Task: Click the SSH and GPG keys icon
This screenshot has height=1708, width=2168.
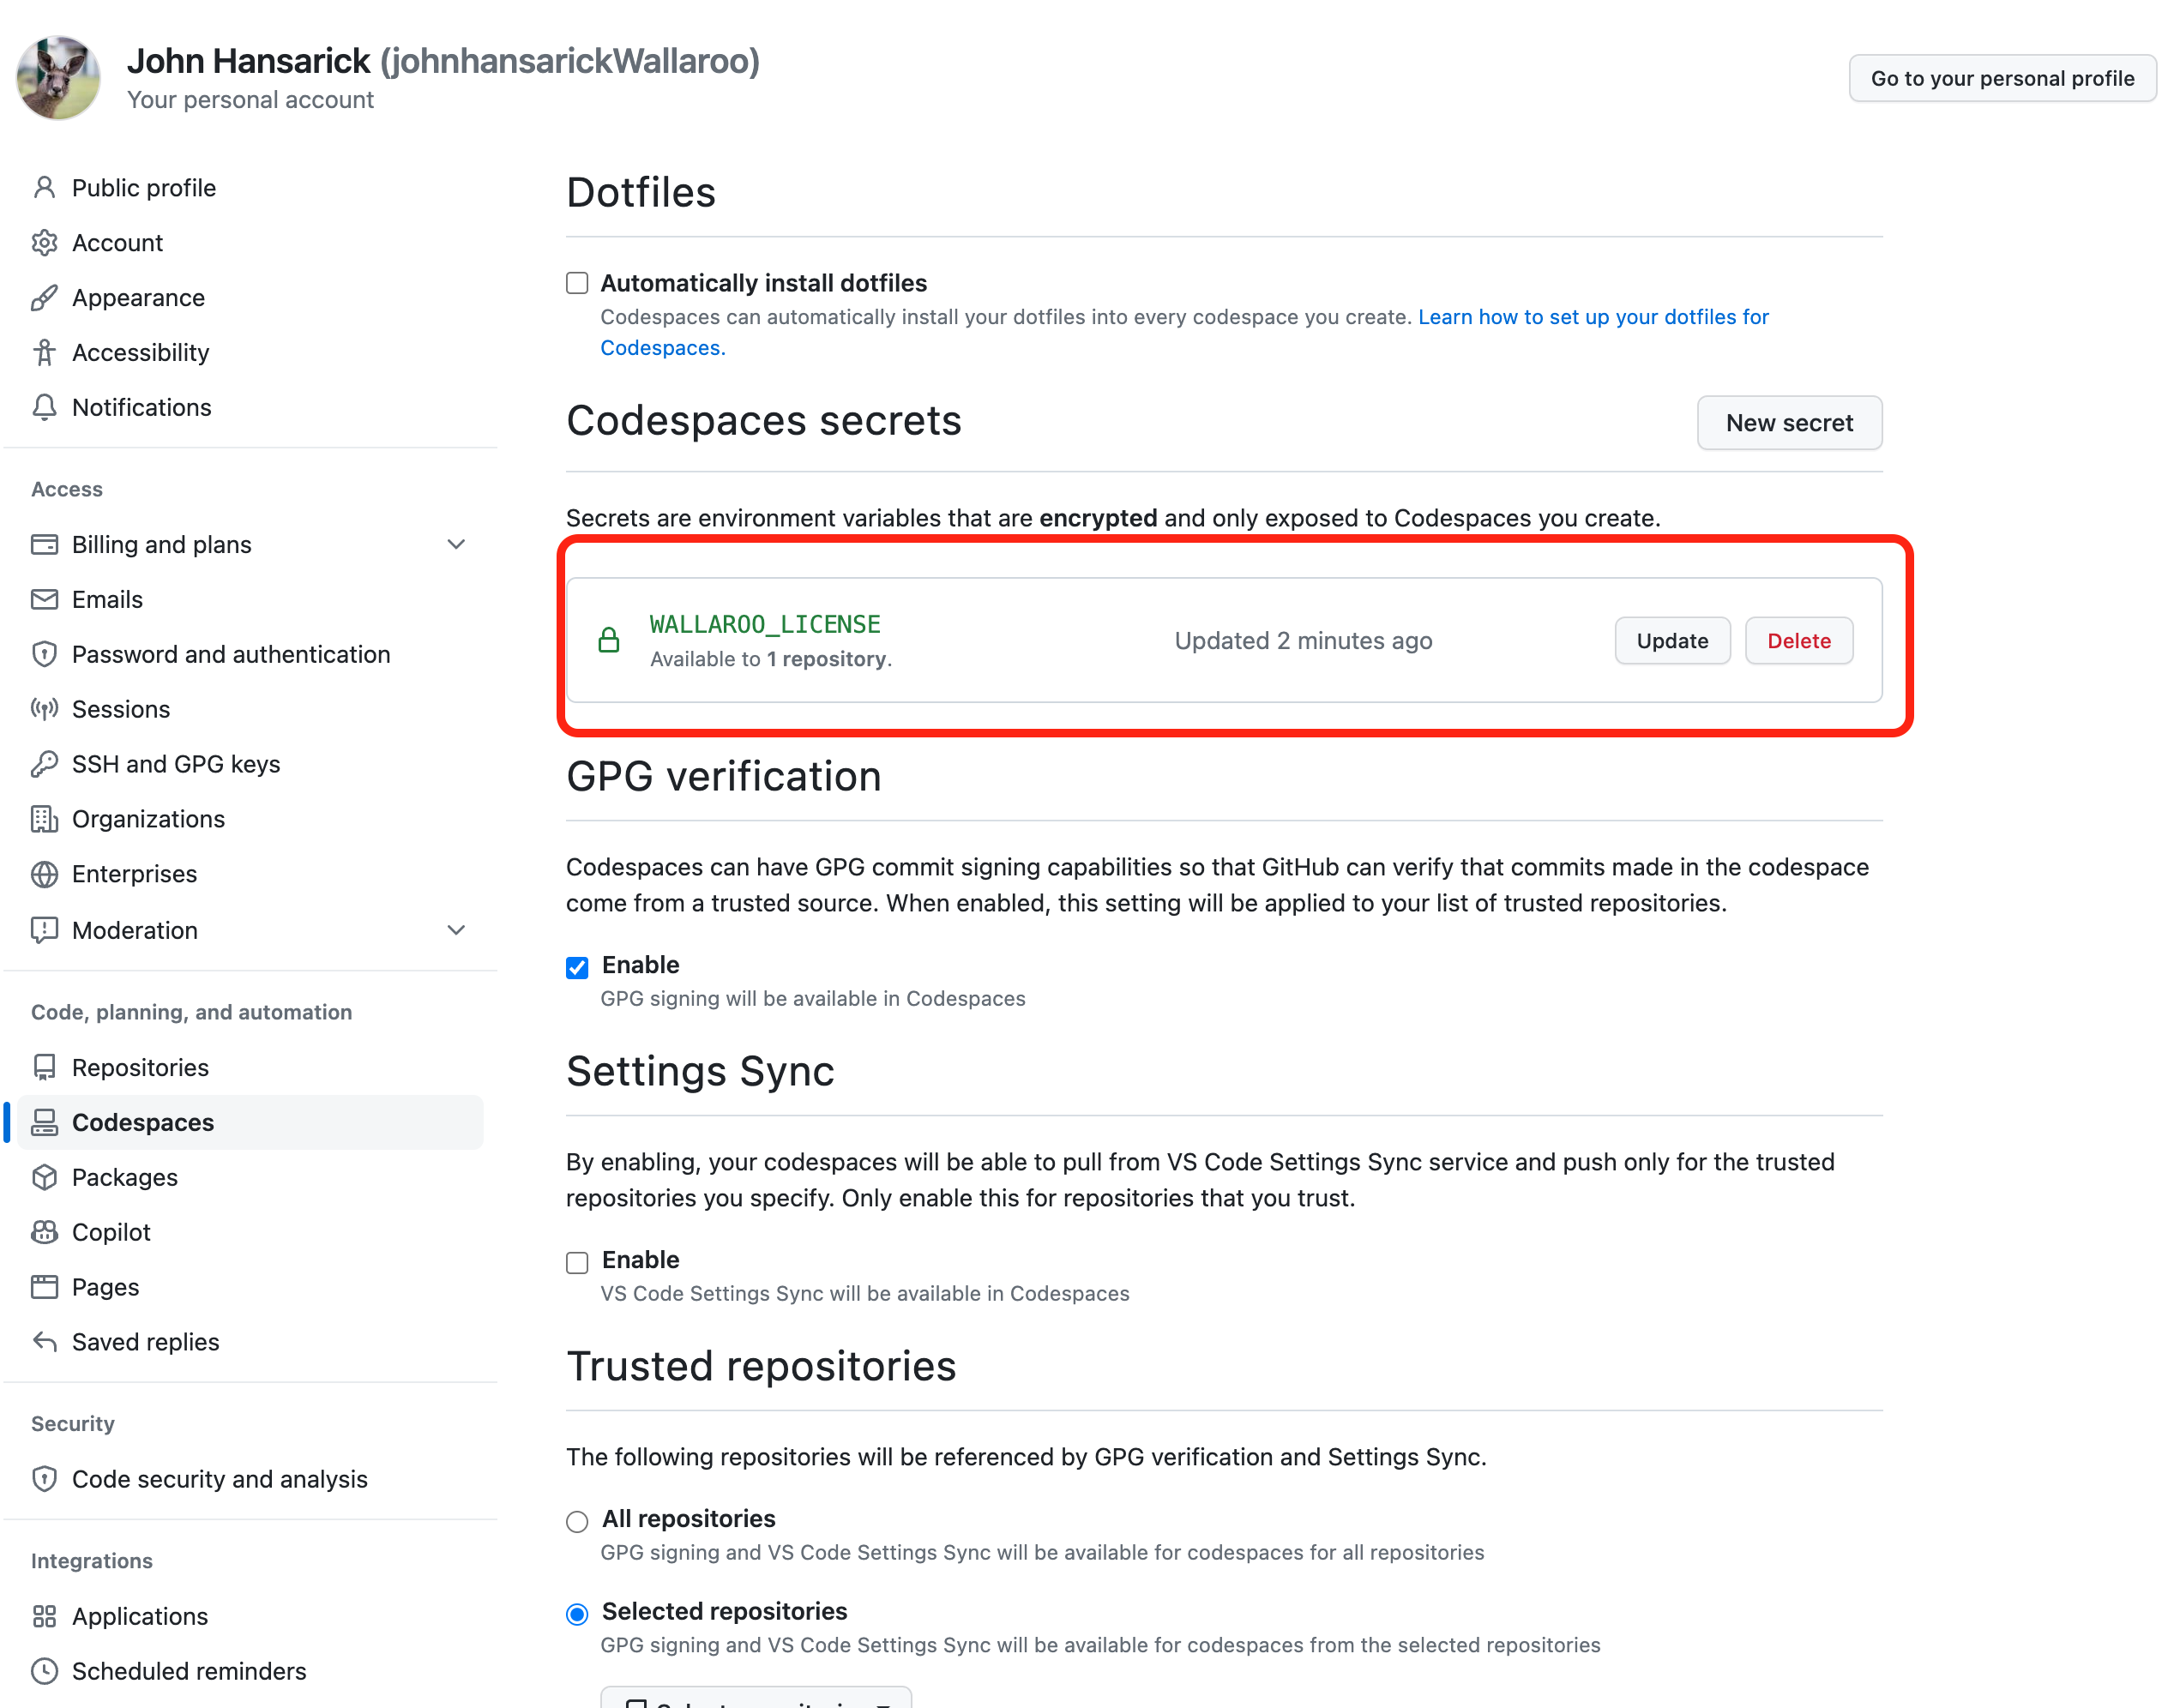Action: pyautogui.click(x=45, y=764)
